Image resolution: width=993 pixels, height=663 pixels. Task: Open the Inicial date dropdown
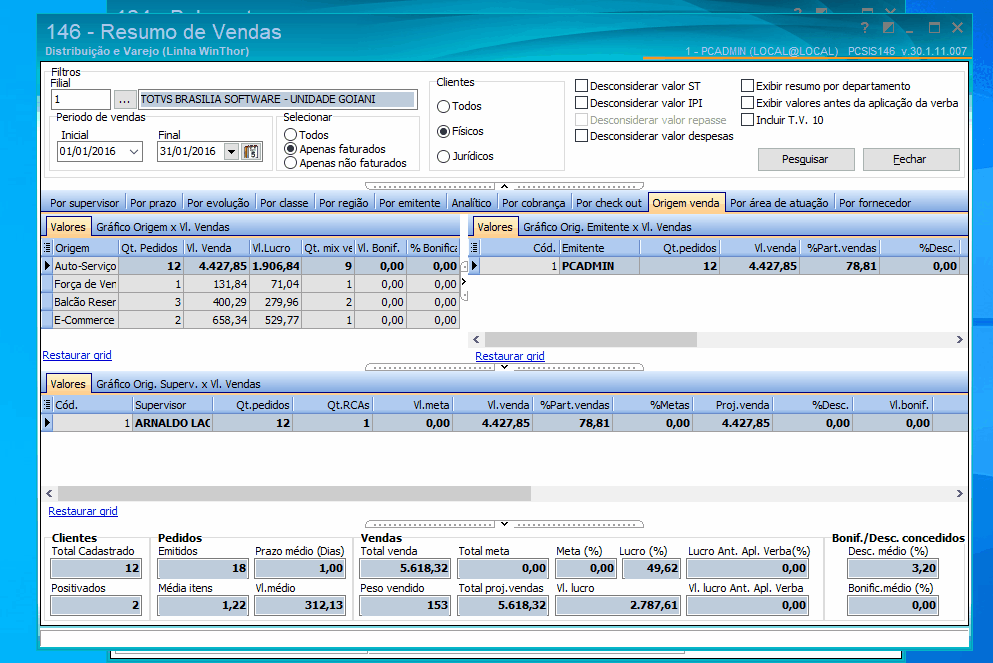(x=134, y=151)
